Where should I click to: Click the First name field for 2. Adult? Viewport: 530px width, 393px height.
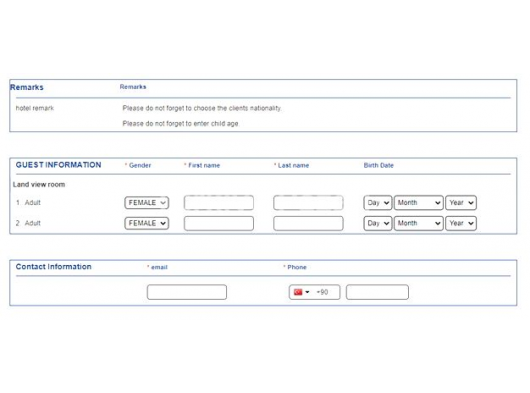pos(219,223)
